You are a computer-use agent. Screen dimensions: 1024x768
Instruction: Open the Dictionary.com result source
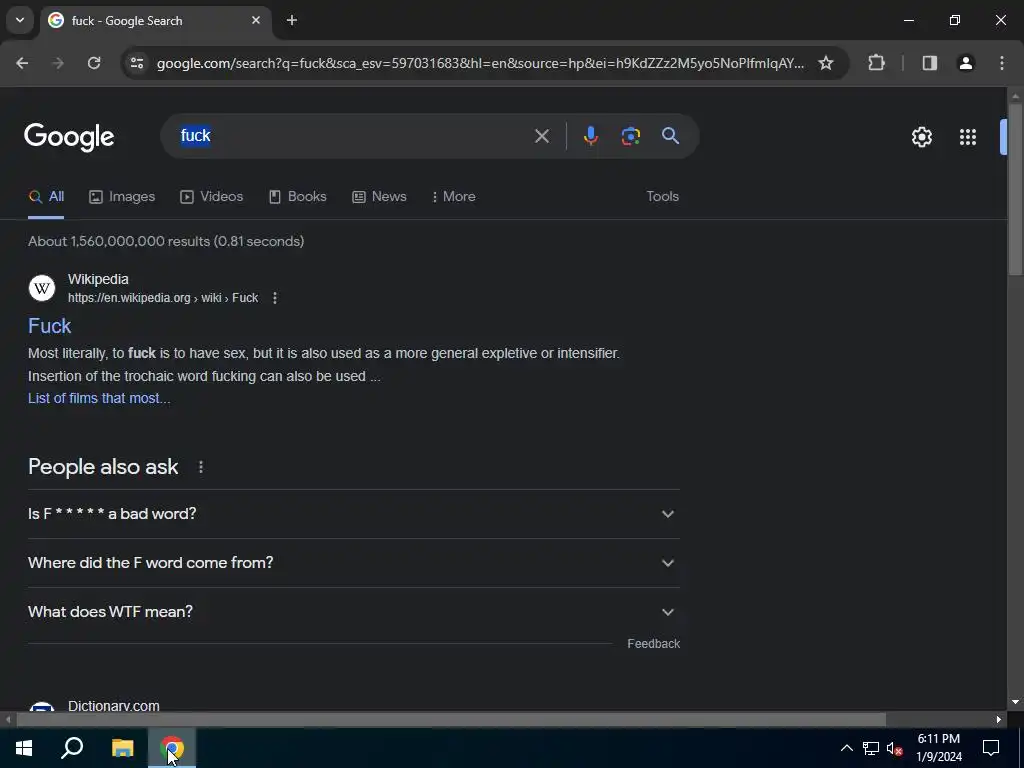click(114, 706)
